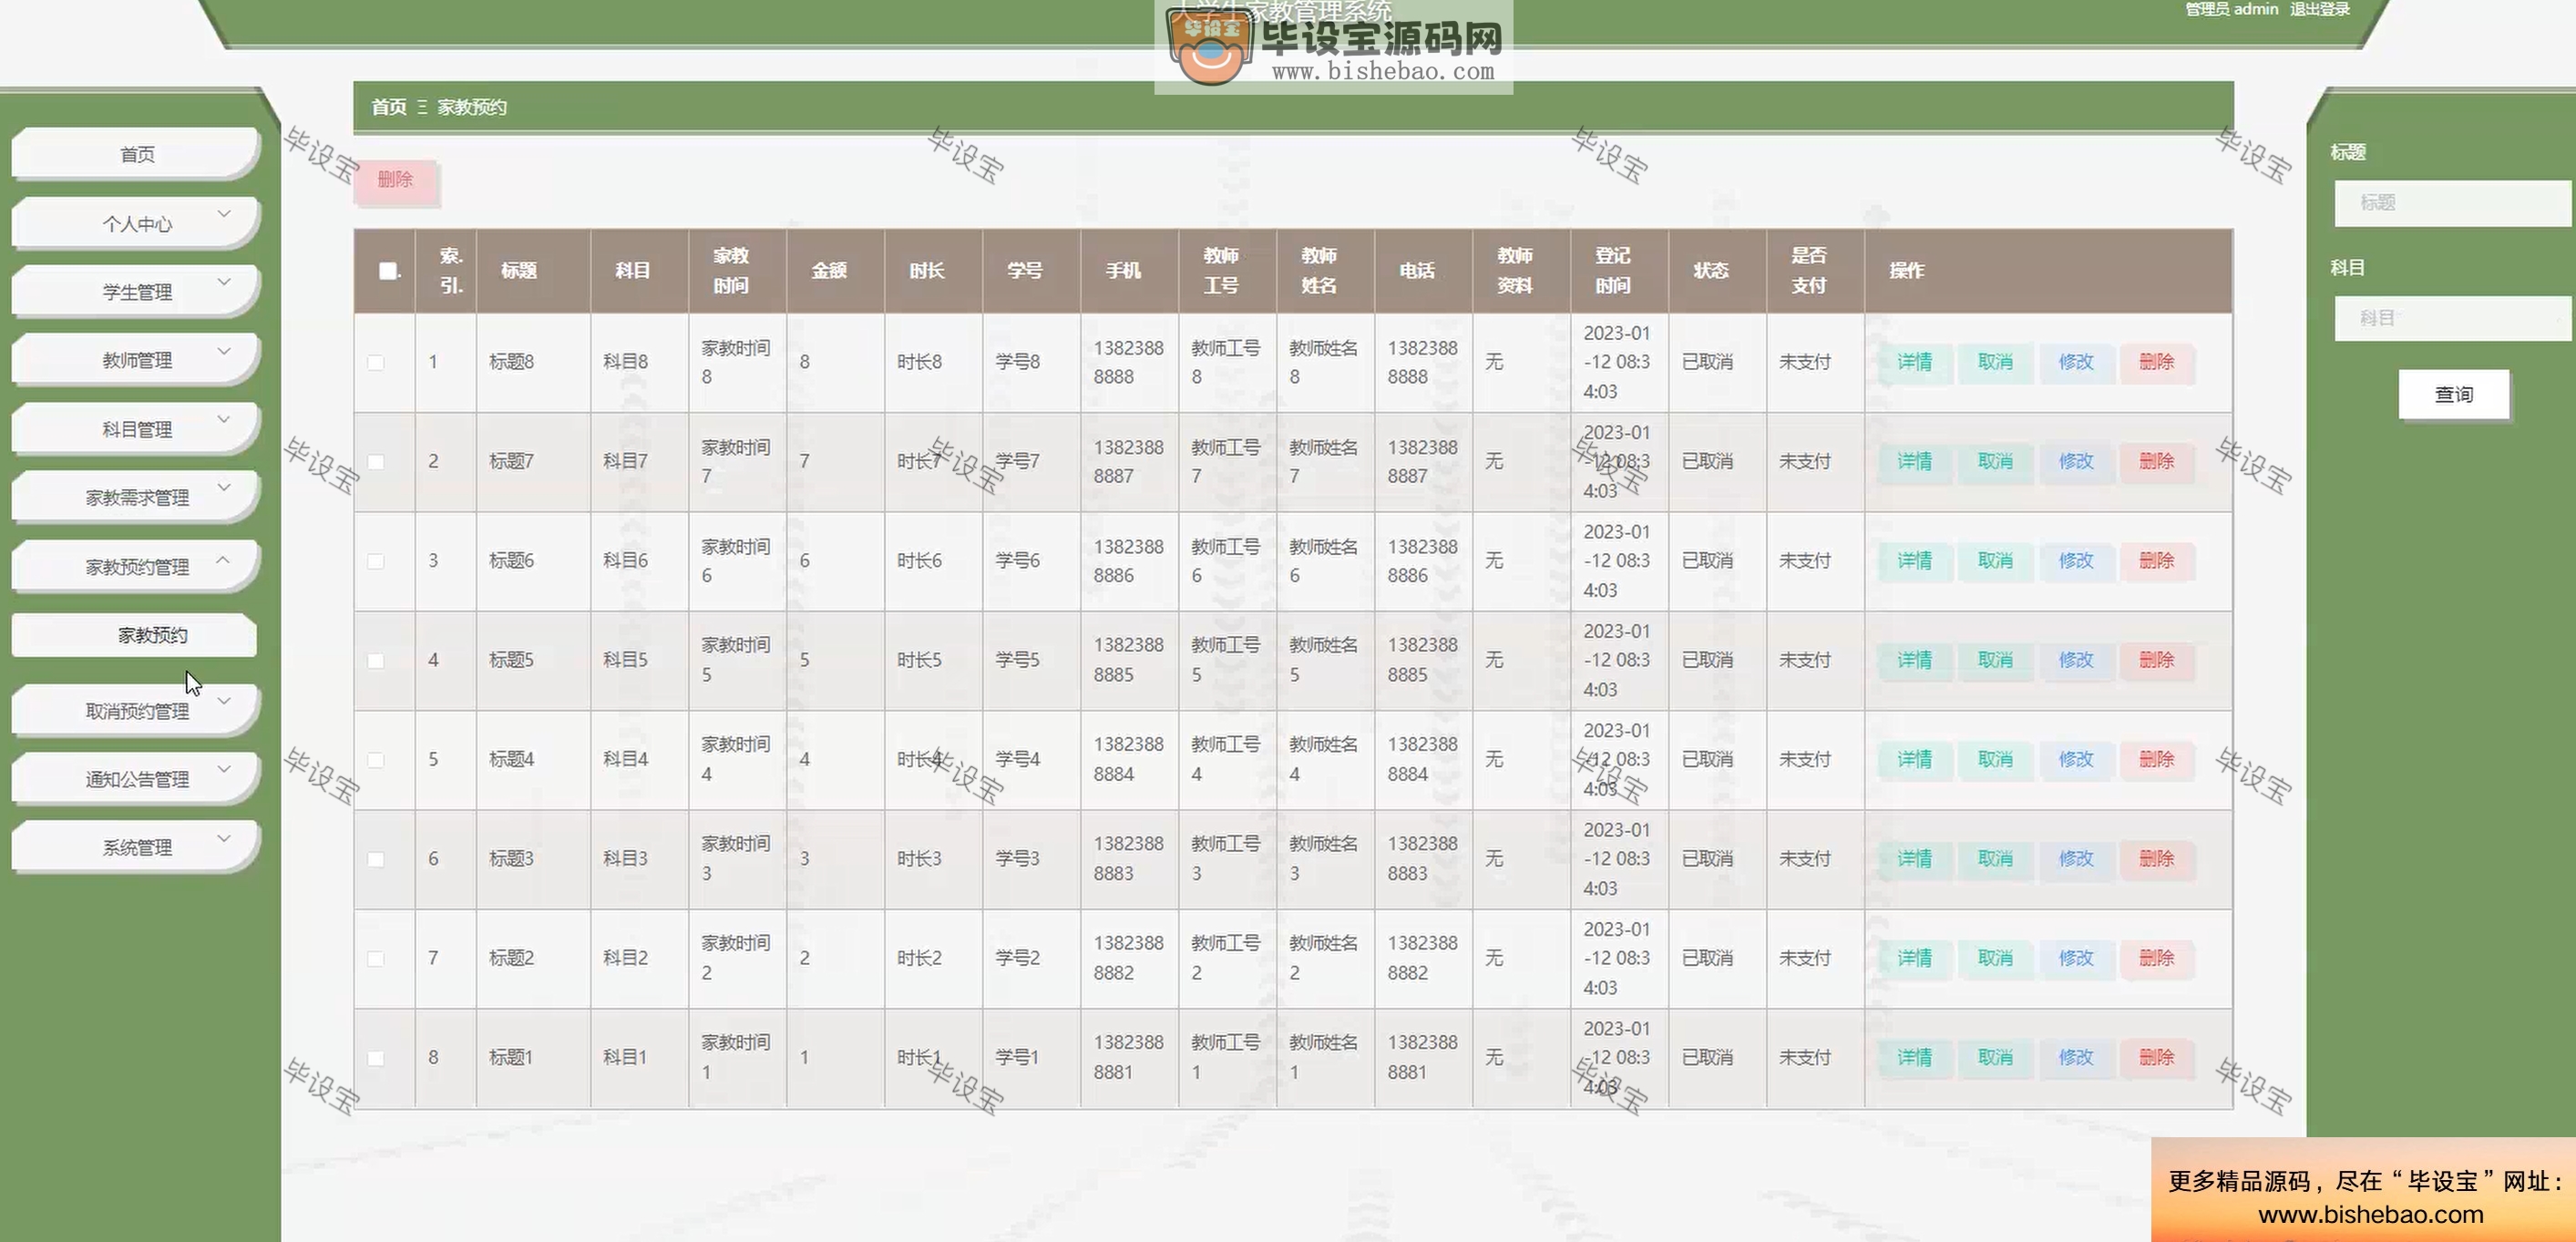
Task: Click red 删除 for row 标题7
Action: (x=2157, y=461)
